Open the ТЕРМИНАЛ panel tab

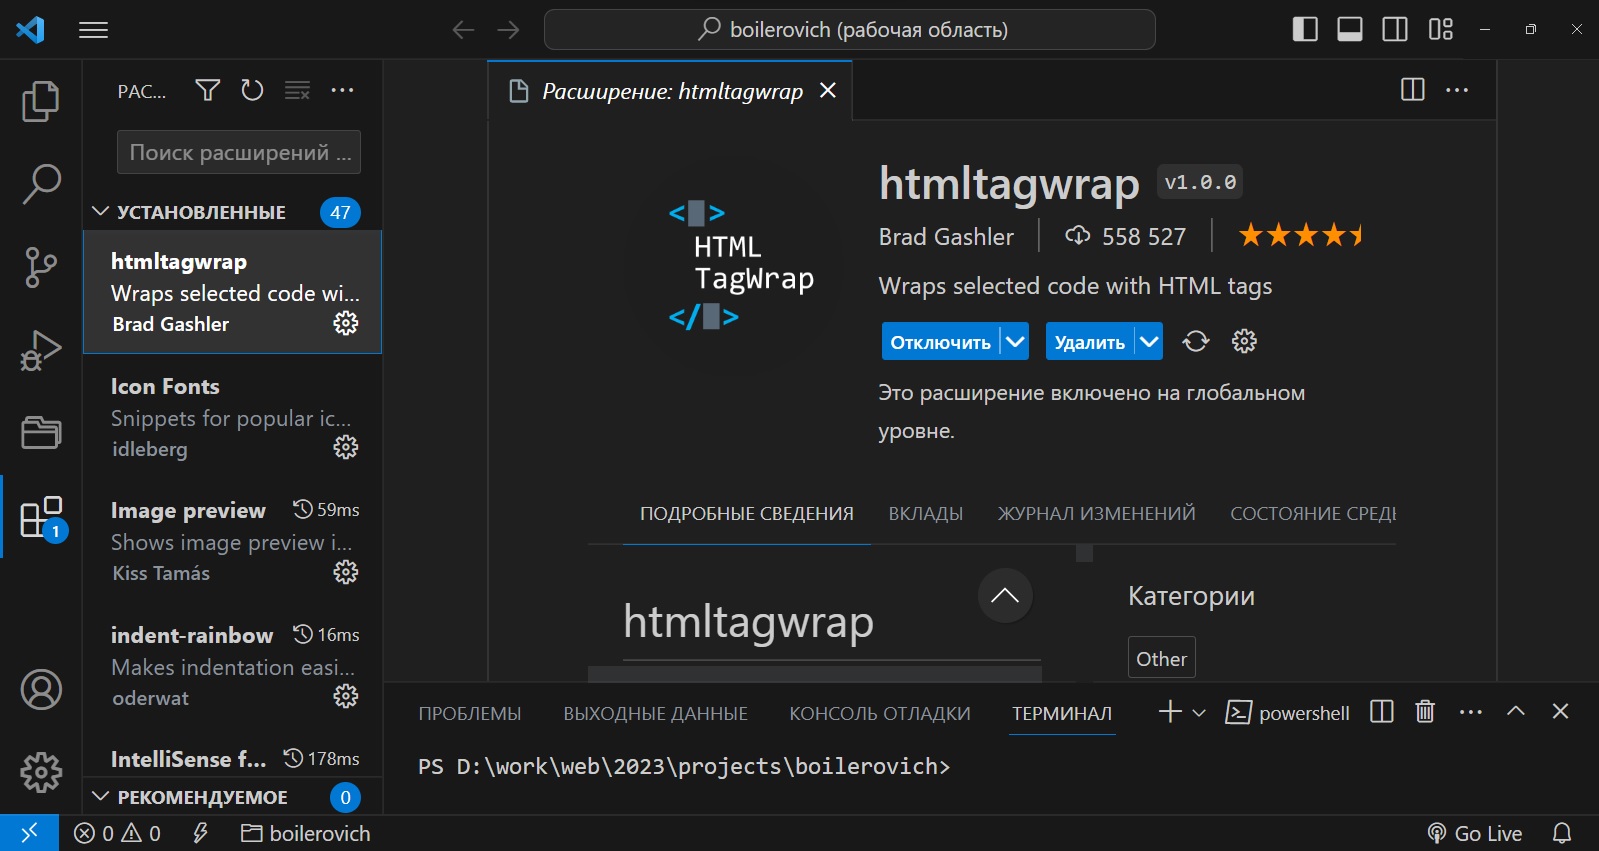tap(1062, 714)
